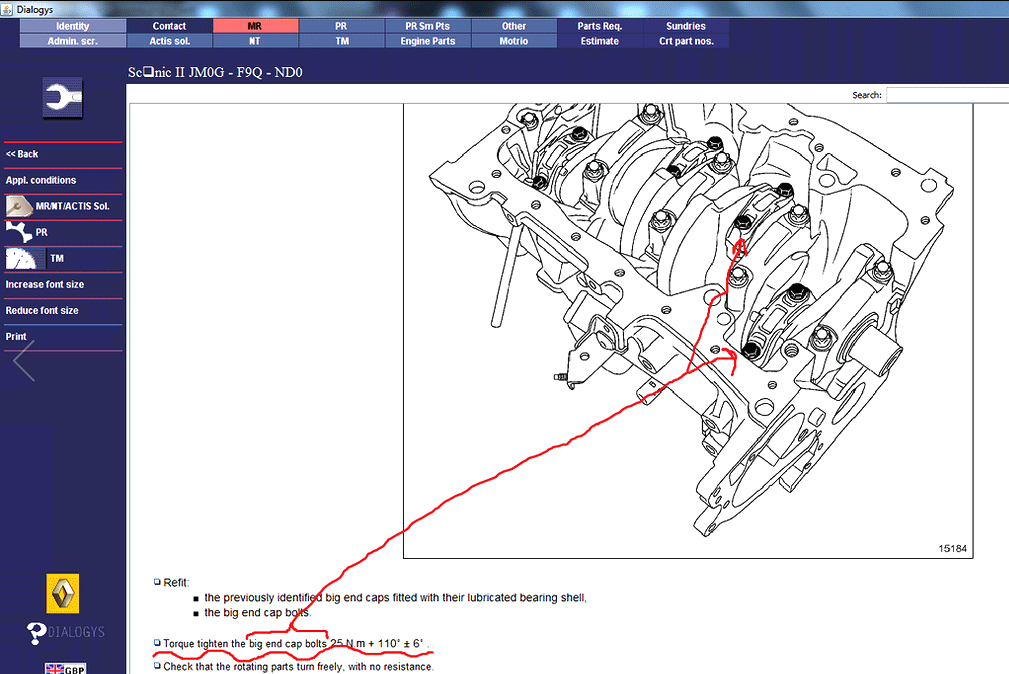
Task: Open the TM tab in top menu
Action: (x=342, y=41)
